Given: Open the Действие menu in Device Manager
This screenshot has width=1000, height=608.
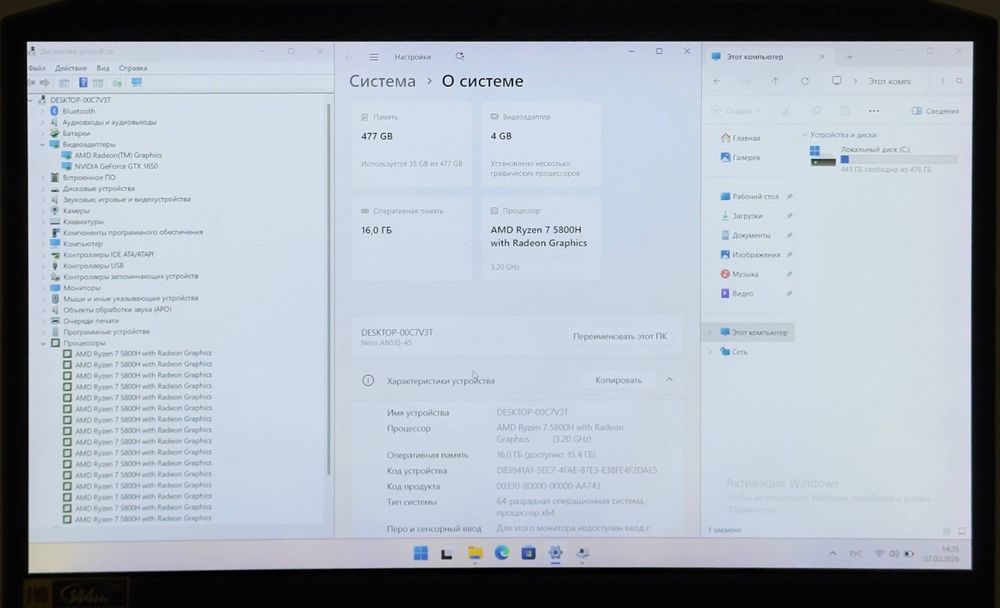Looking at the screenshot, I should coord(71,68).
